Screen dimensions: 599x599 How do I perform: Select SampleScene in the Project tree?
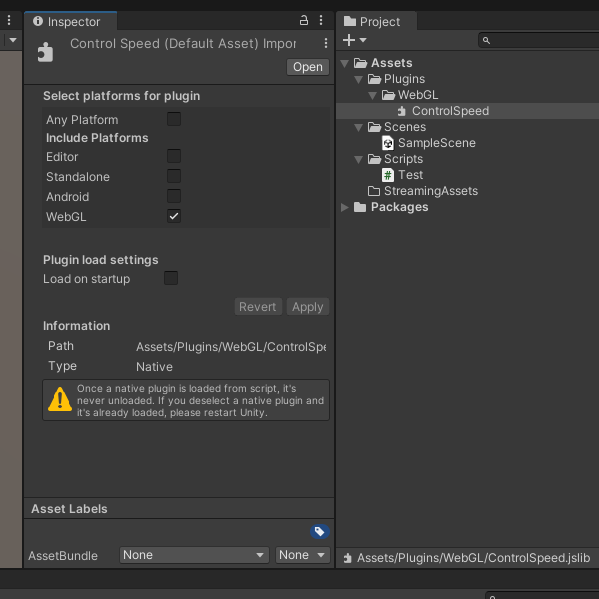[x=437, y=143]
